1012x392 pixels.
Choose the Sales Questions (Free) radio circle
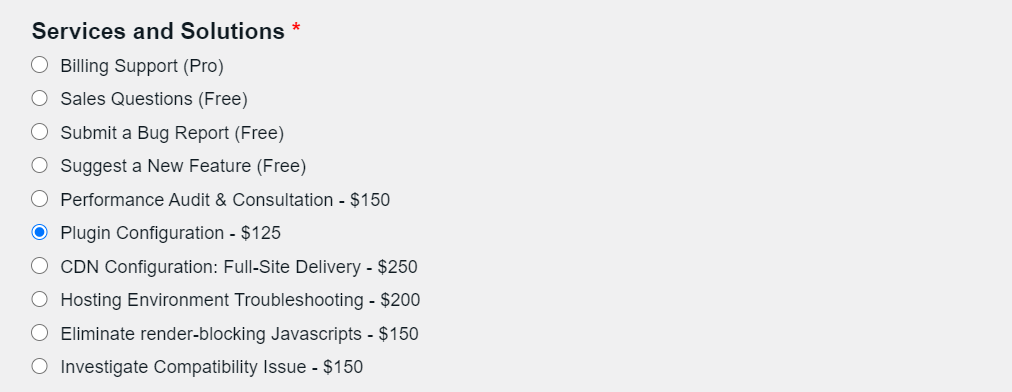tap(39, 98)
